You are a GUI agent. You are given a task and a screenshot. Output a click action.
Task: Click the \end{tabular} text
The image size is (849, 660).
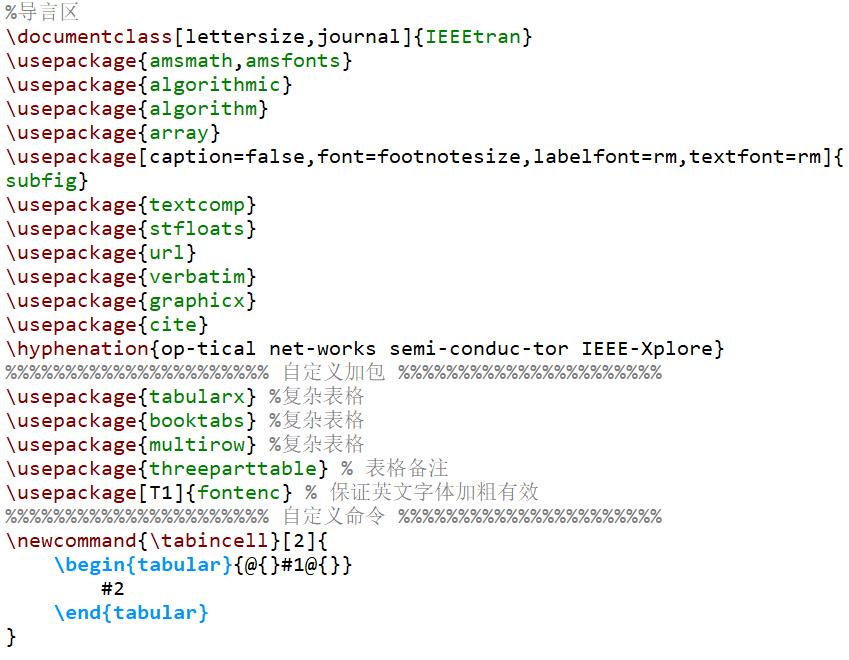(131, 612)
